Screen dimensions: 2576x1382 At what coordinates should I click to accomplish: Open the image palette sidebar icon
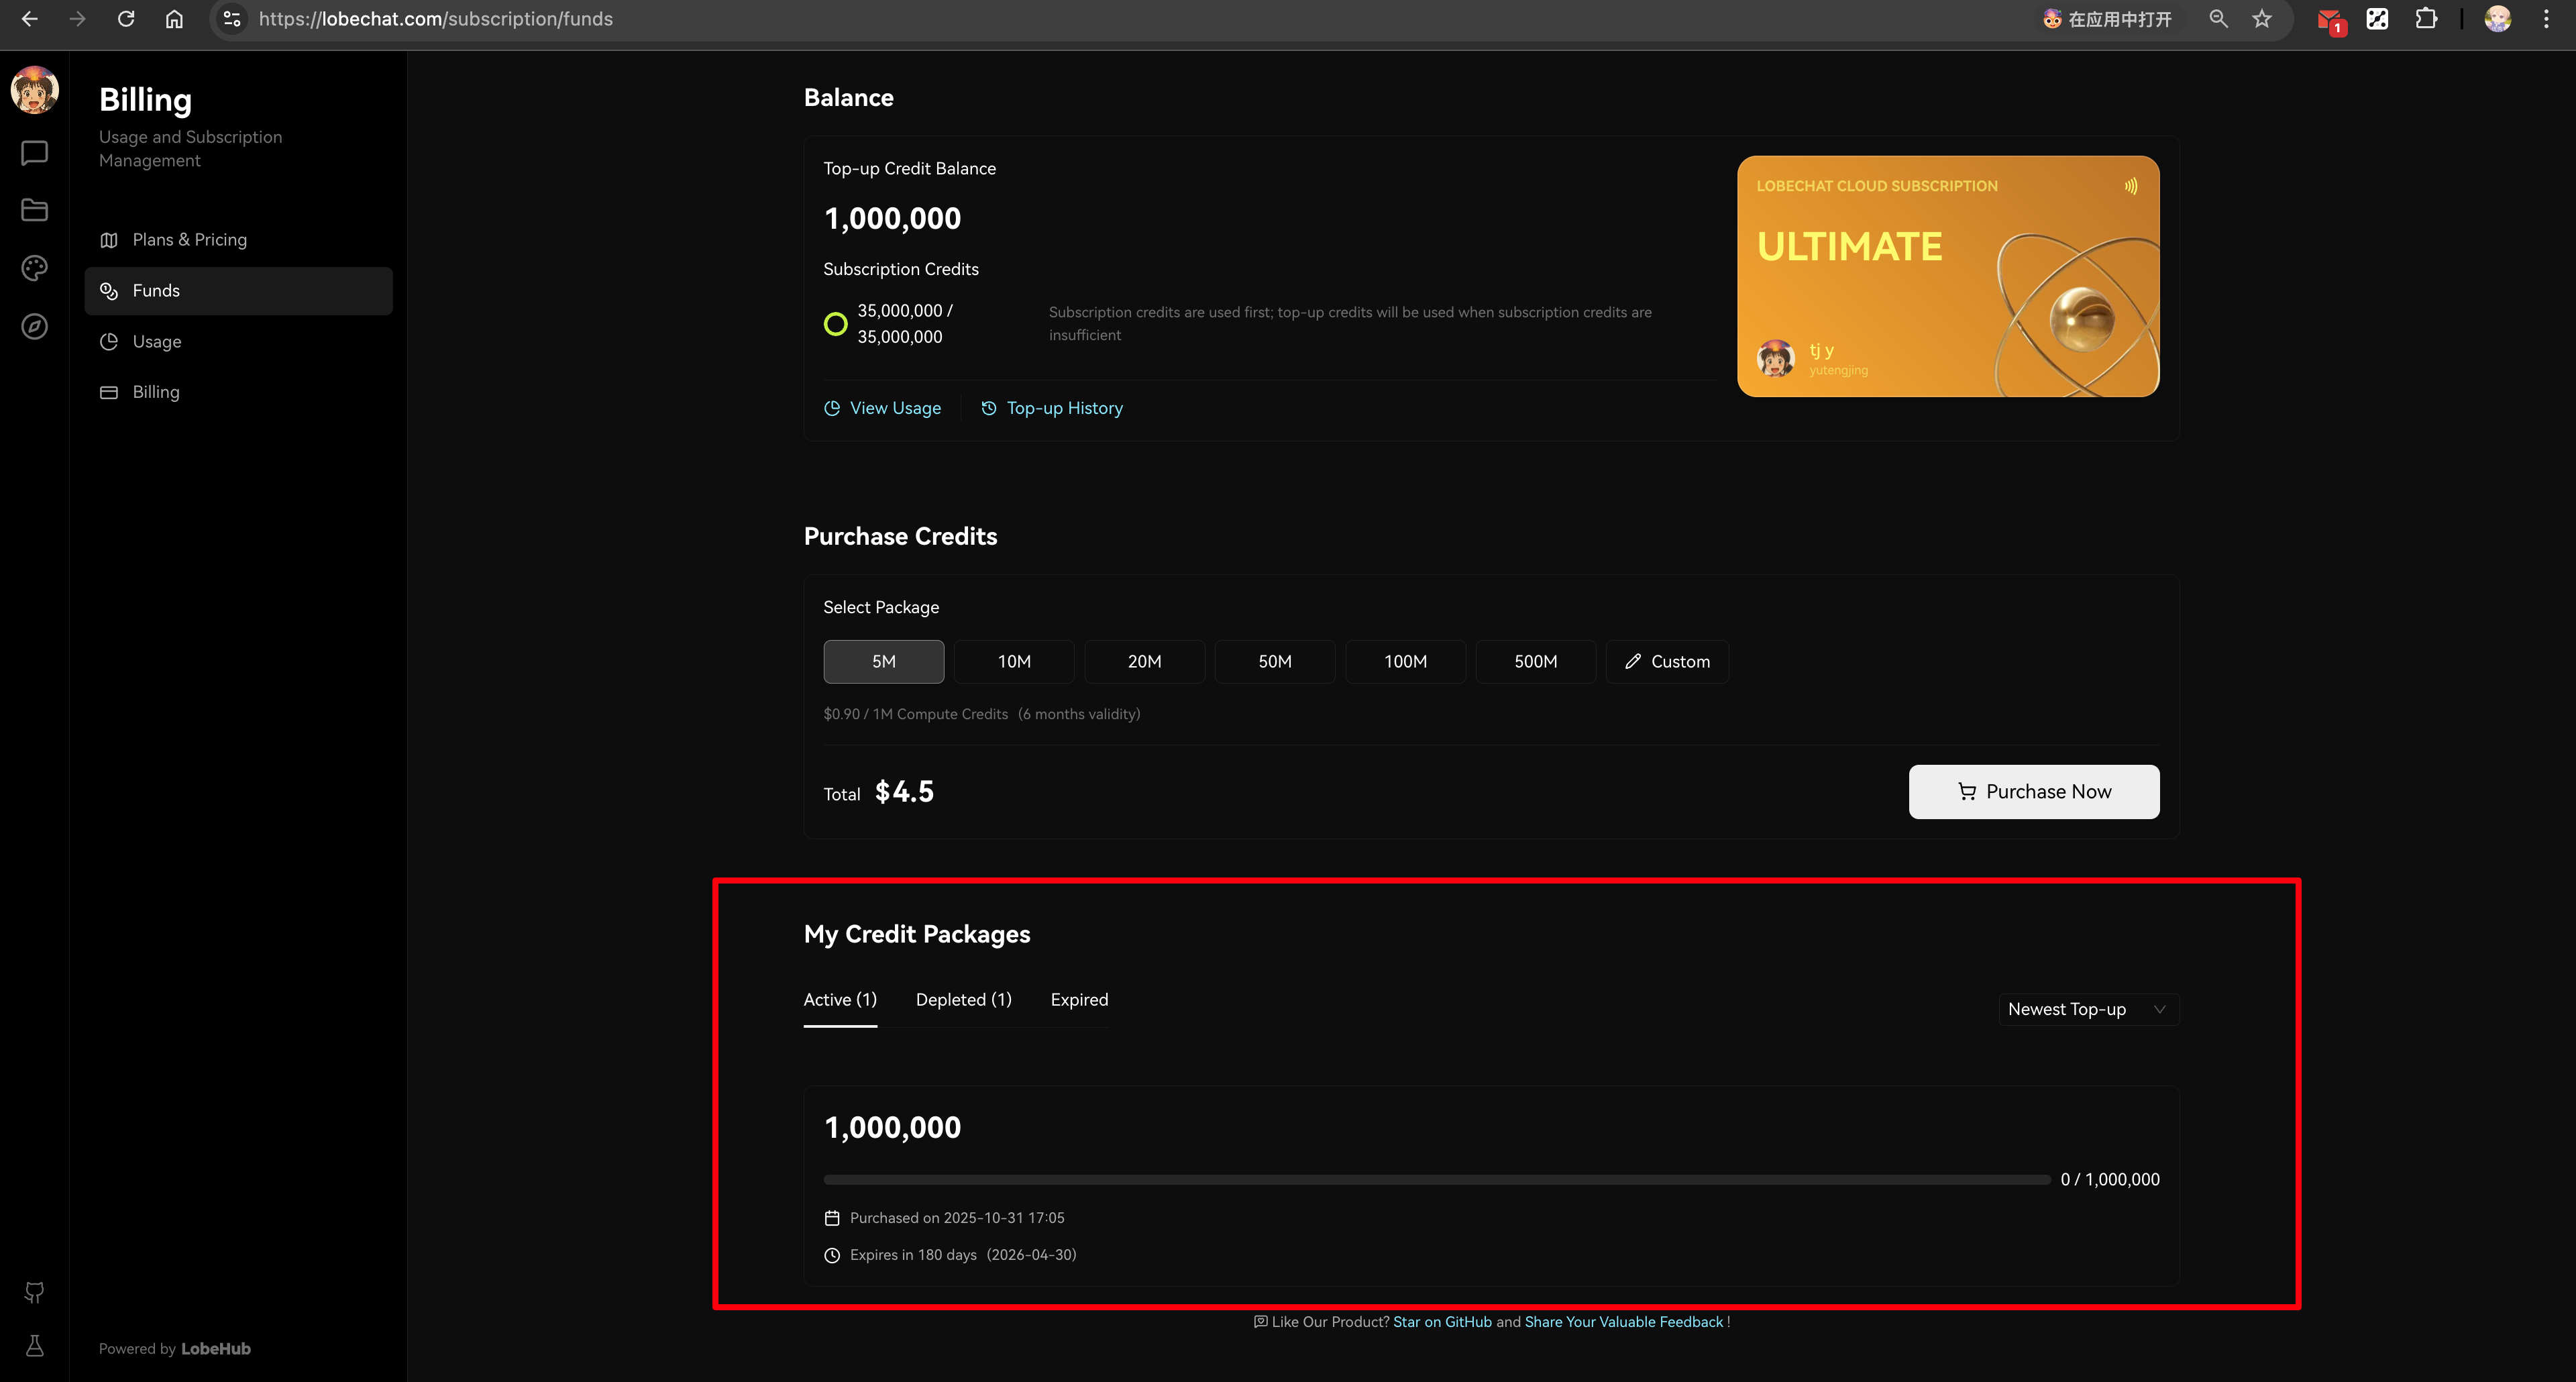pos(35,268)
